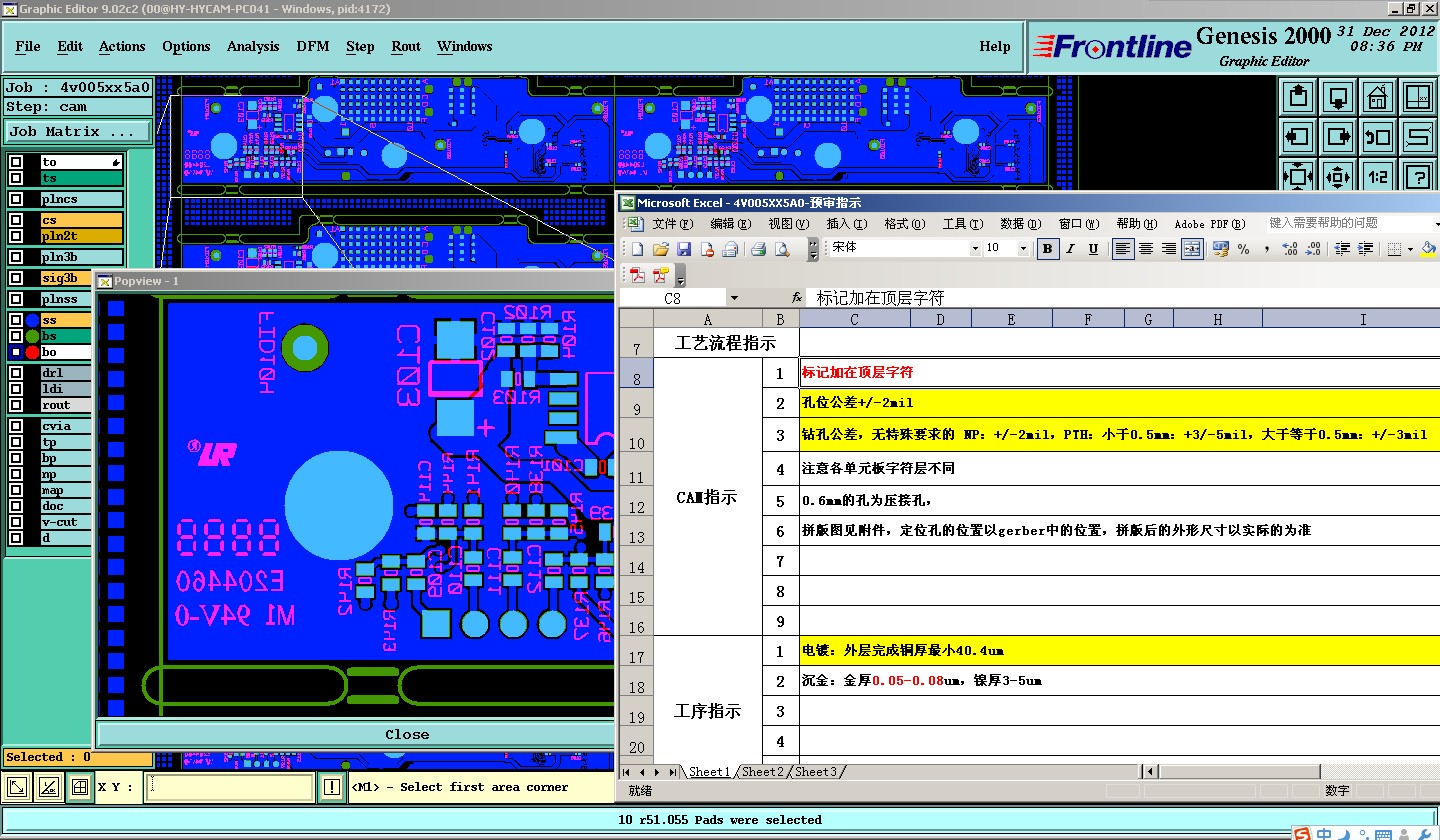
Task: Open Excel font name dropdown
Action: [x=975, y=248]
